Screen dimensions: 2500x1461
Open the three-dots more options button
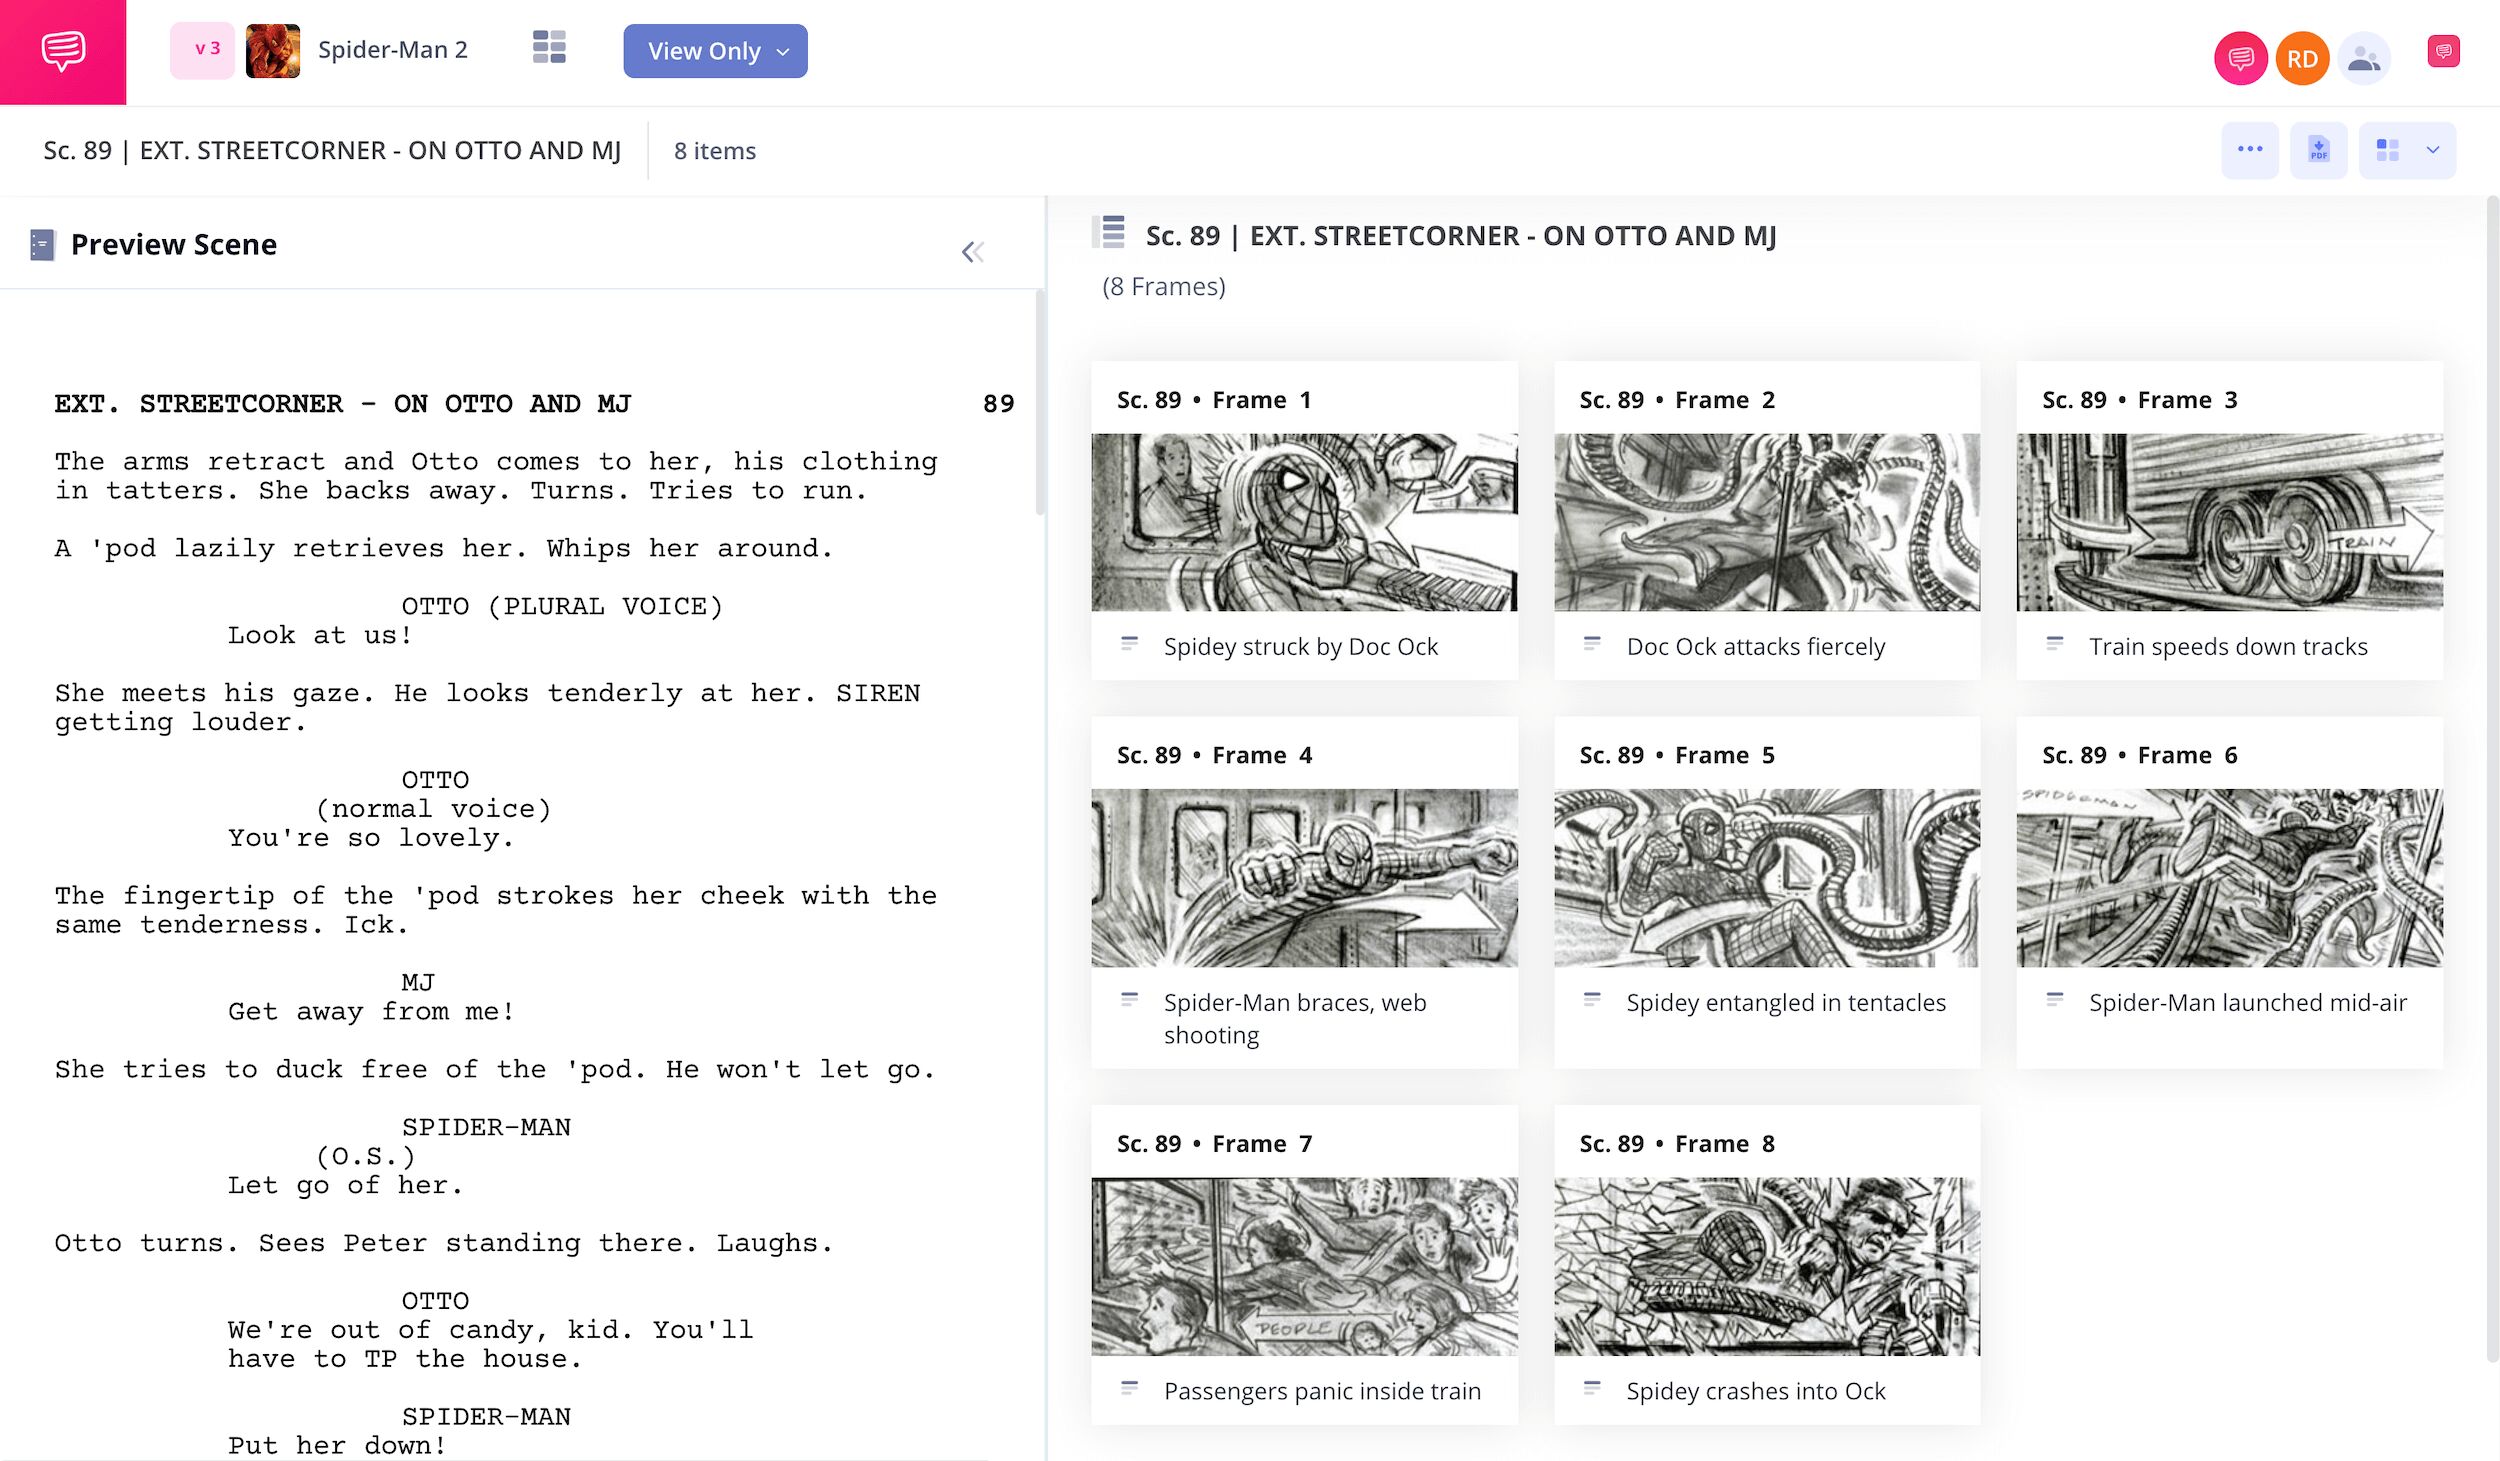(x=2249, y=150)
